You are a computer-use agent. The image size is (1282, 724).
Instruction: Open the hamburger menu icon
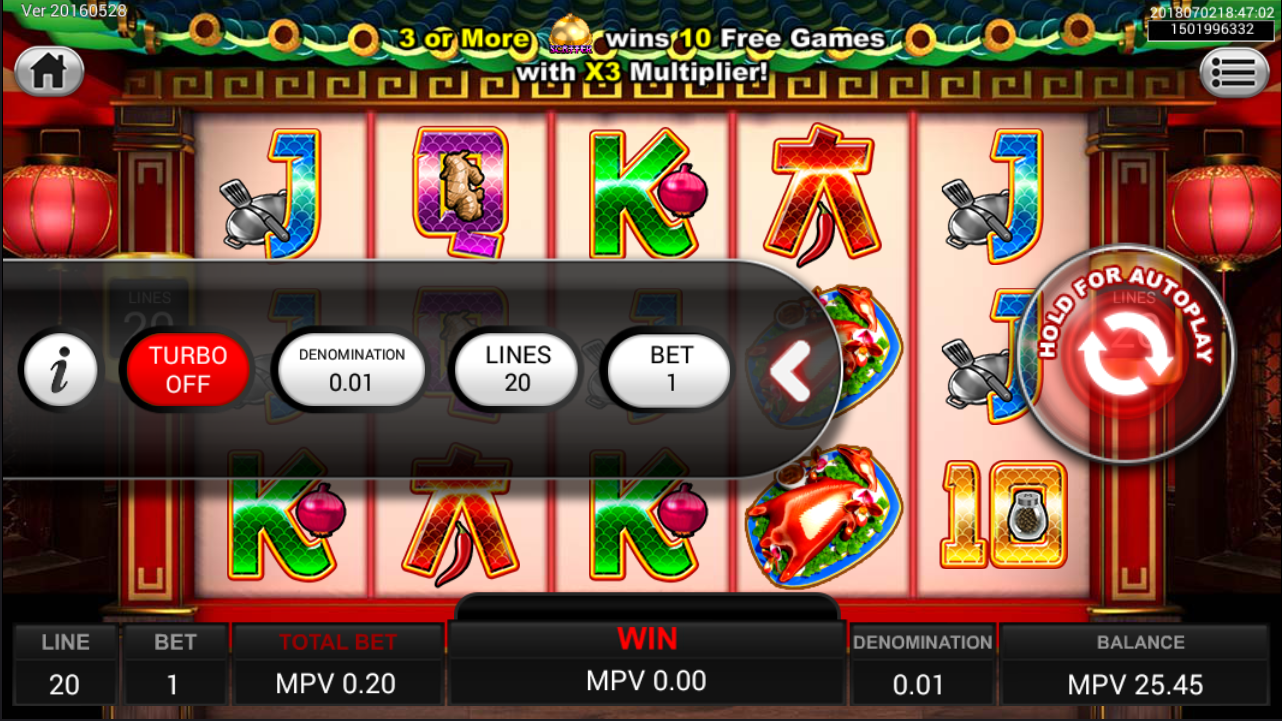[1233, 72]
